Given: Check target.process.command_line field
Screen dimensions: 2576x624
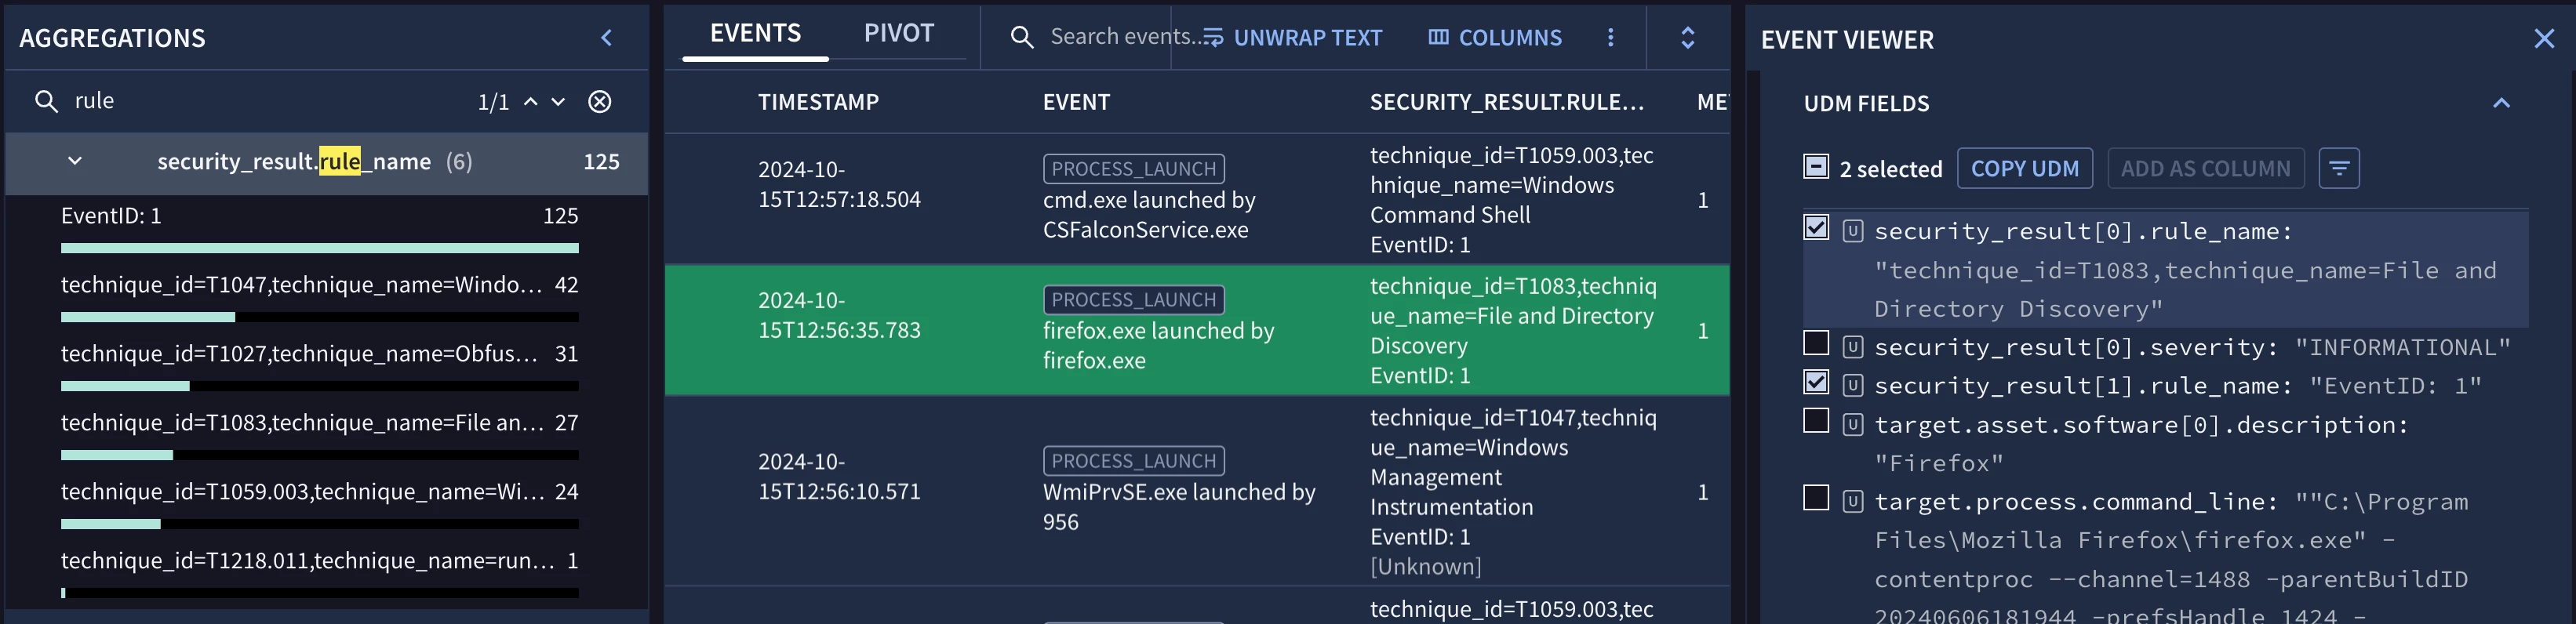Looking at the screenshot, I should click(1816, 497).
